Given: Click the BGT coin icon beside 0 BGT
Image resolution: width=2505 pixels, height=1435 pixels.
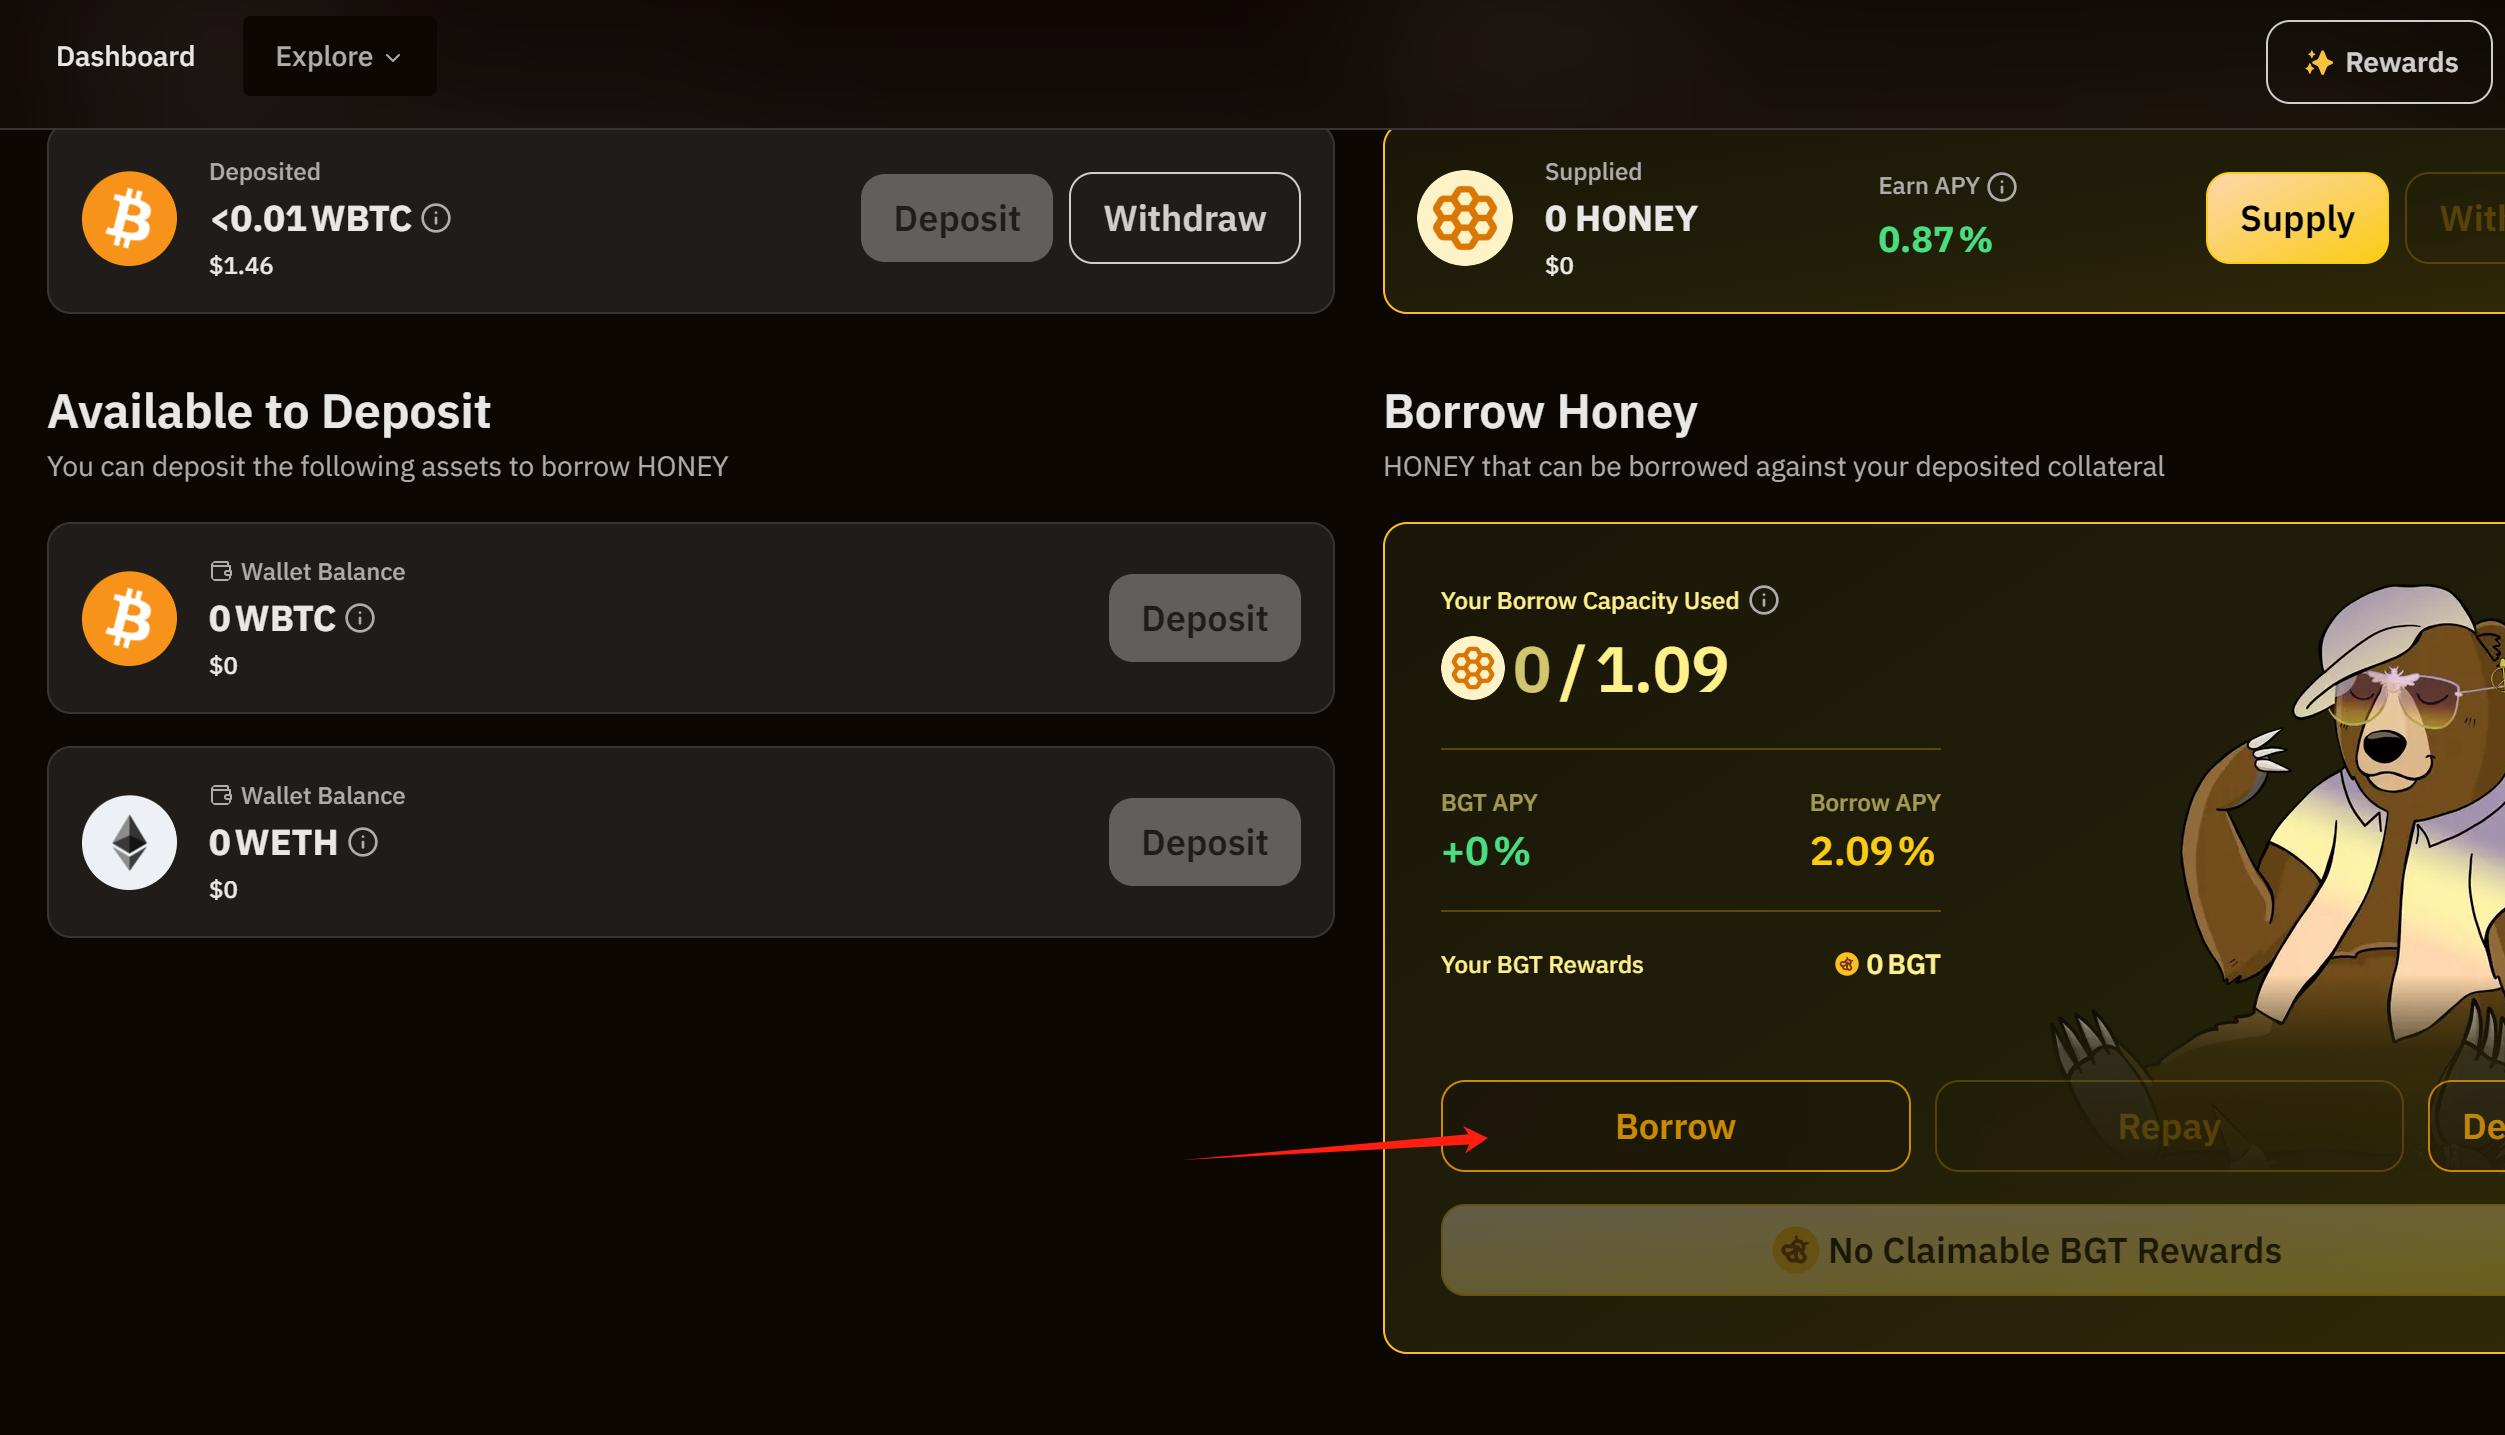Looking at the screenshot, I should (x=1846, y=964).
